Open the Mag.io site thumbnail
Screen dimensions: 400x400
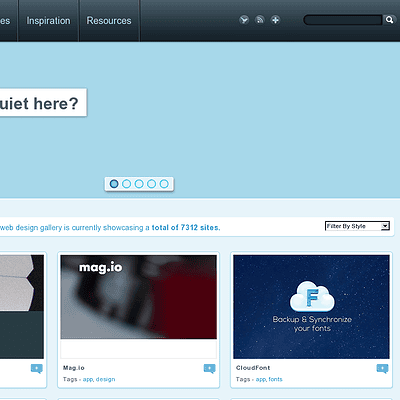click(x=138, y=307)
